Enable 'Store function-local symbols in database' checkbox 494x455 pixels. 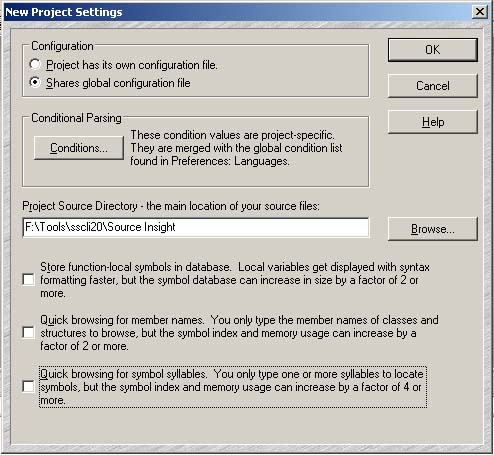coord(29,280)
